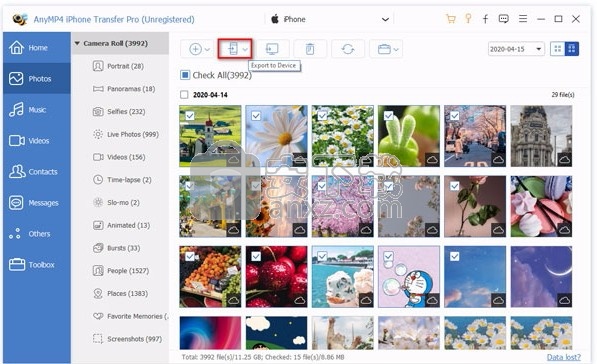The width and height of the screenshot is (597, 364).
Task: Expand the iPhone device selector dropdown
Action: pos(385,19)
